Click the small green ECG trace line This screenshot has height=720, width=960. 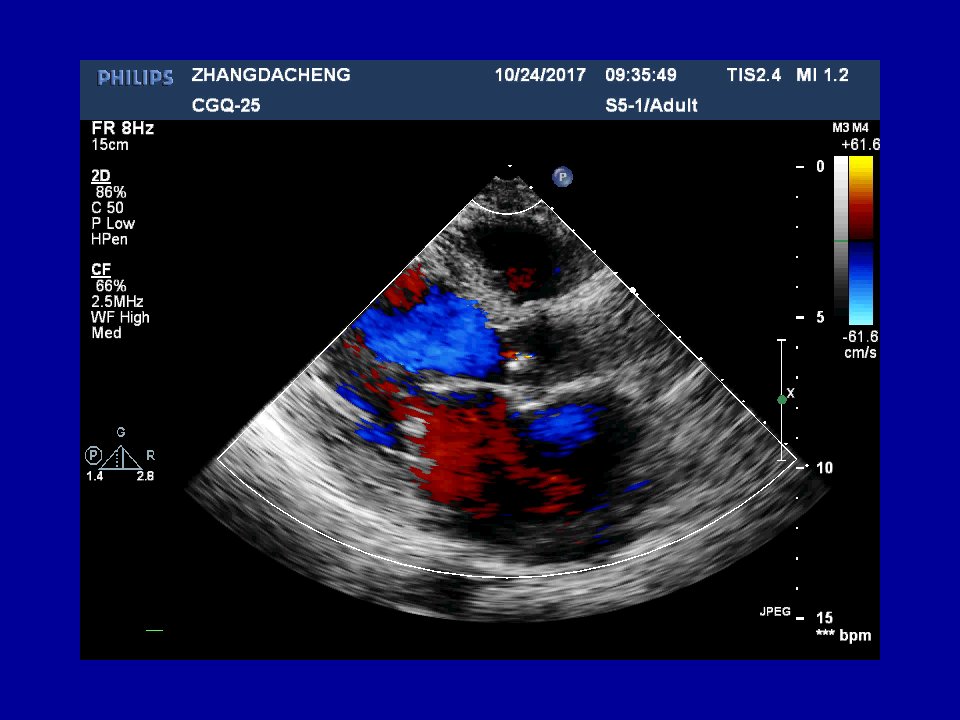pyautogui.click(x=154, y=630)
